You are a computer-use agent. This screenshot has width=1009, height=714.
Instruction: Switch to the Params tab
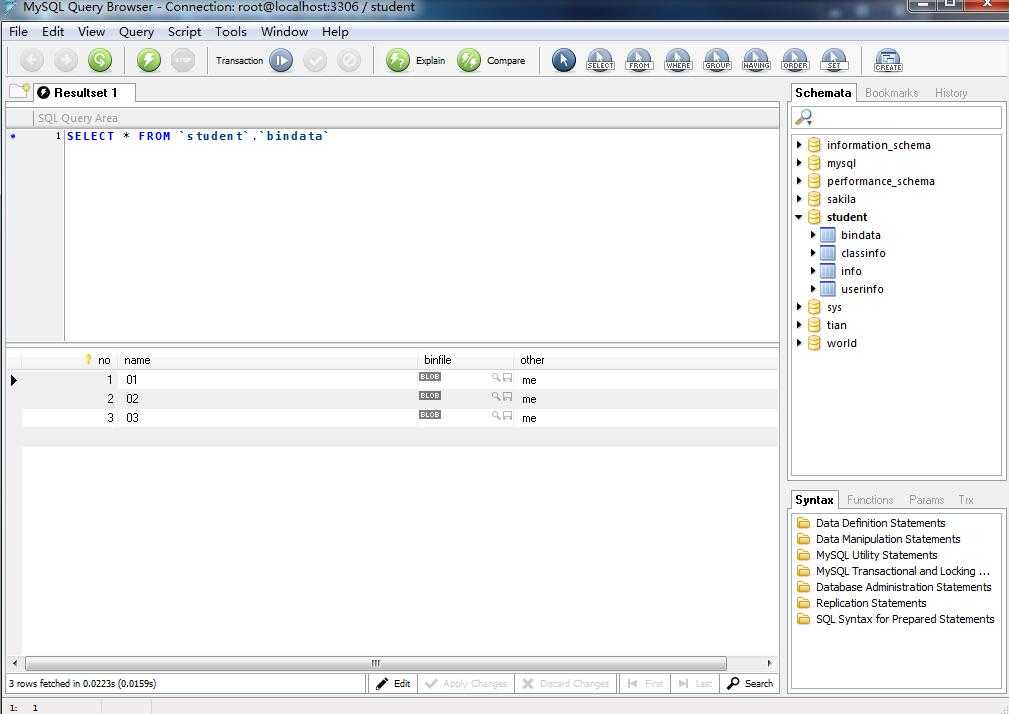(x=926, y=500)
